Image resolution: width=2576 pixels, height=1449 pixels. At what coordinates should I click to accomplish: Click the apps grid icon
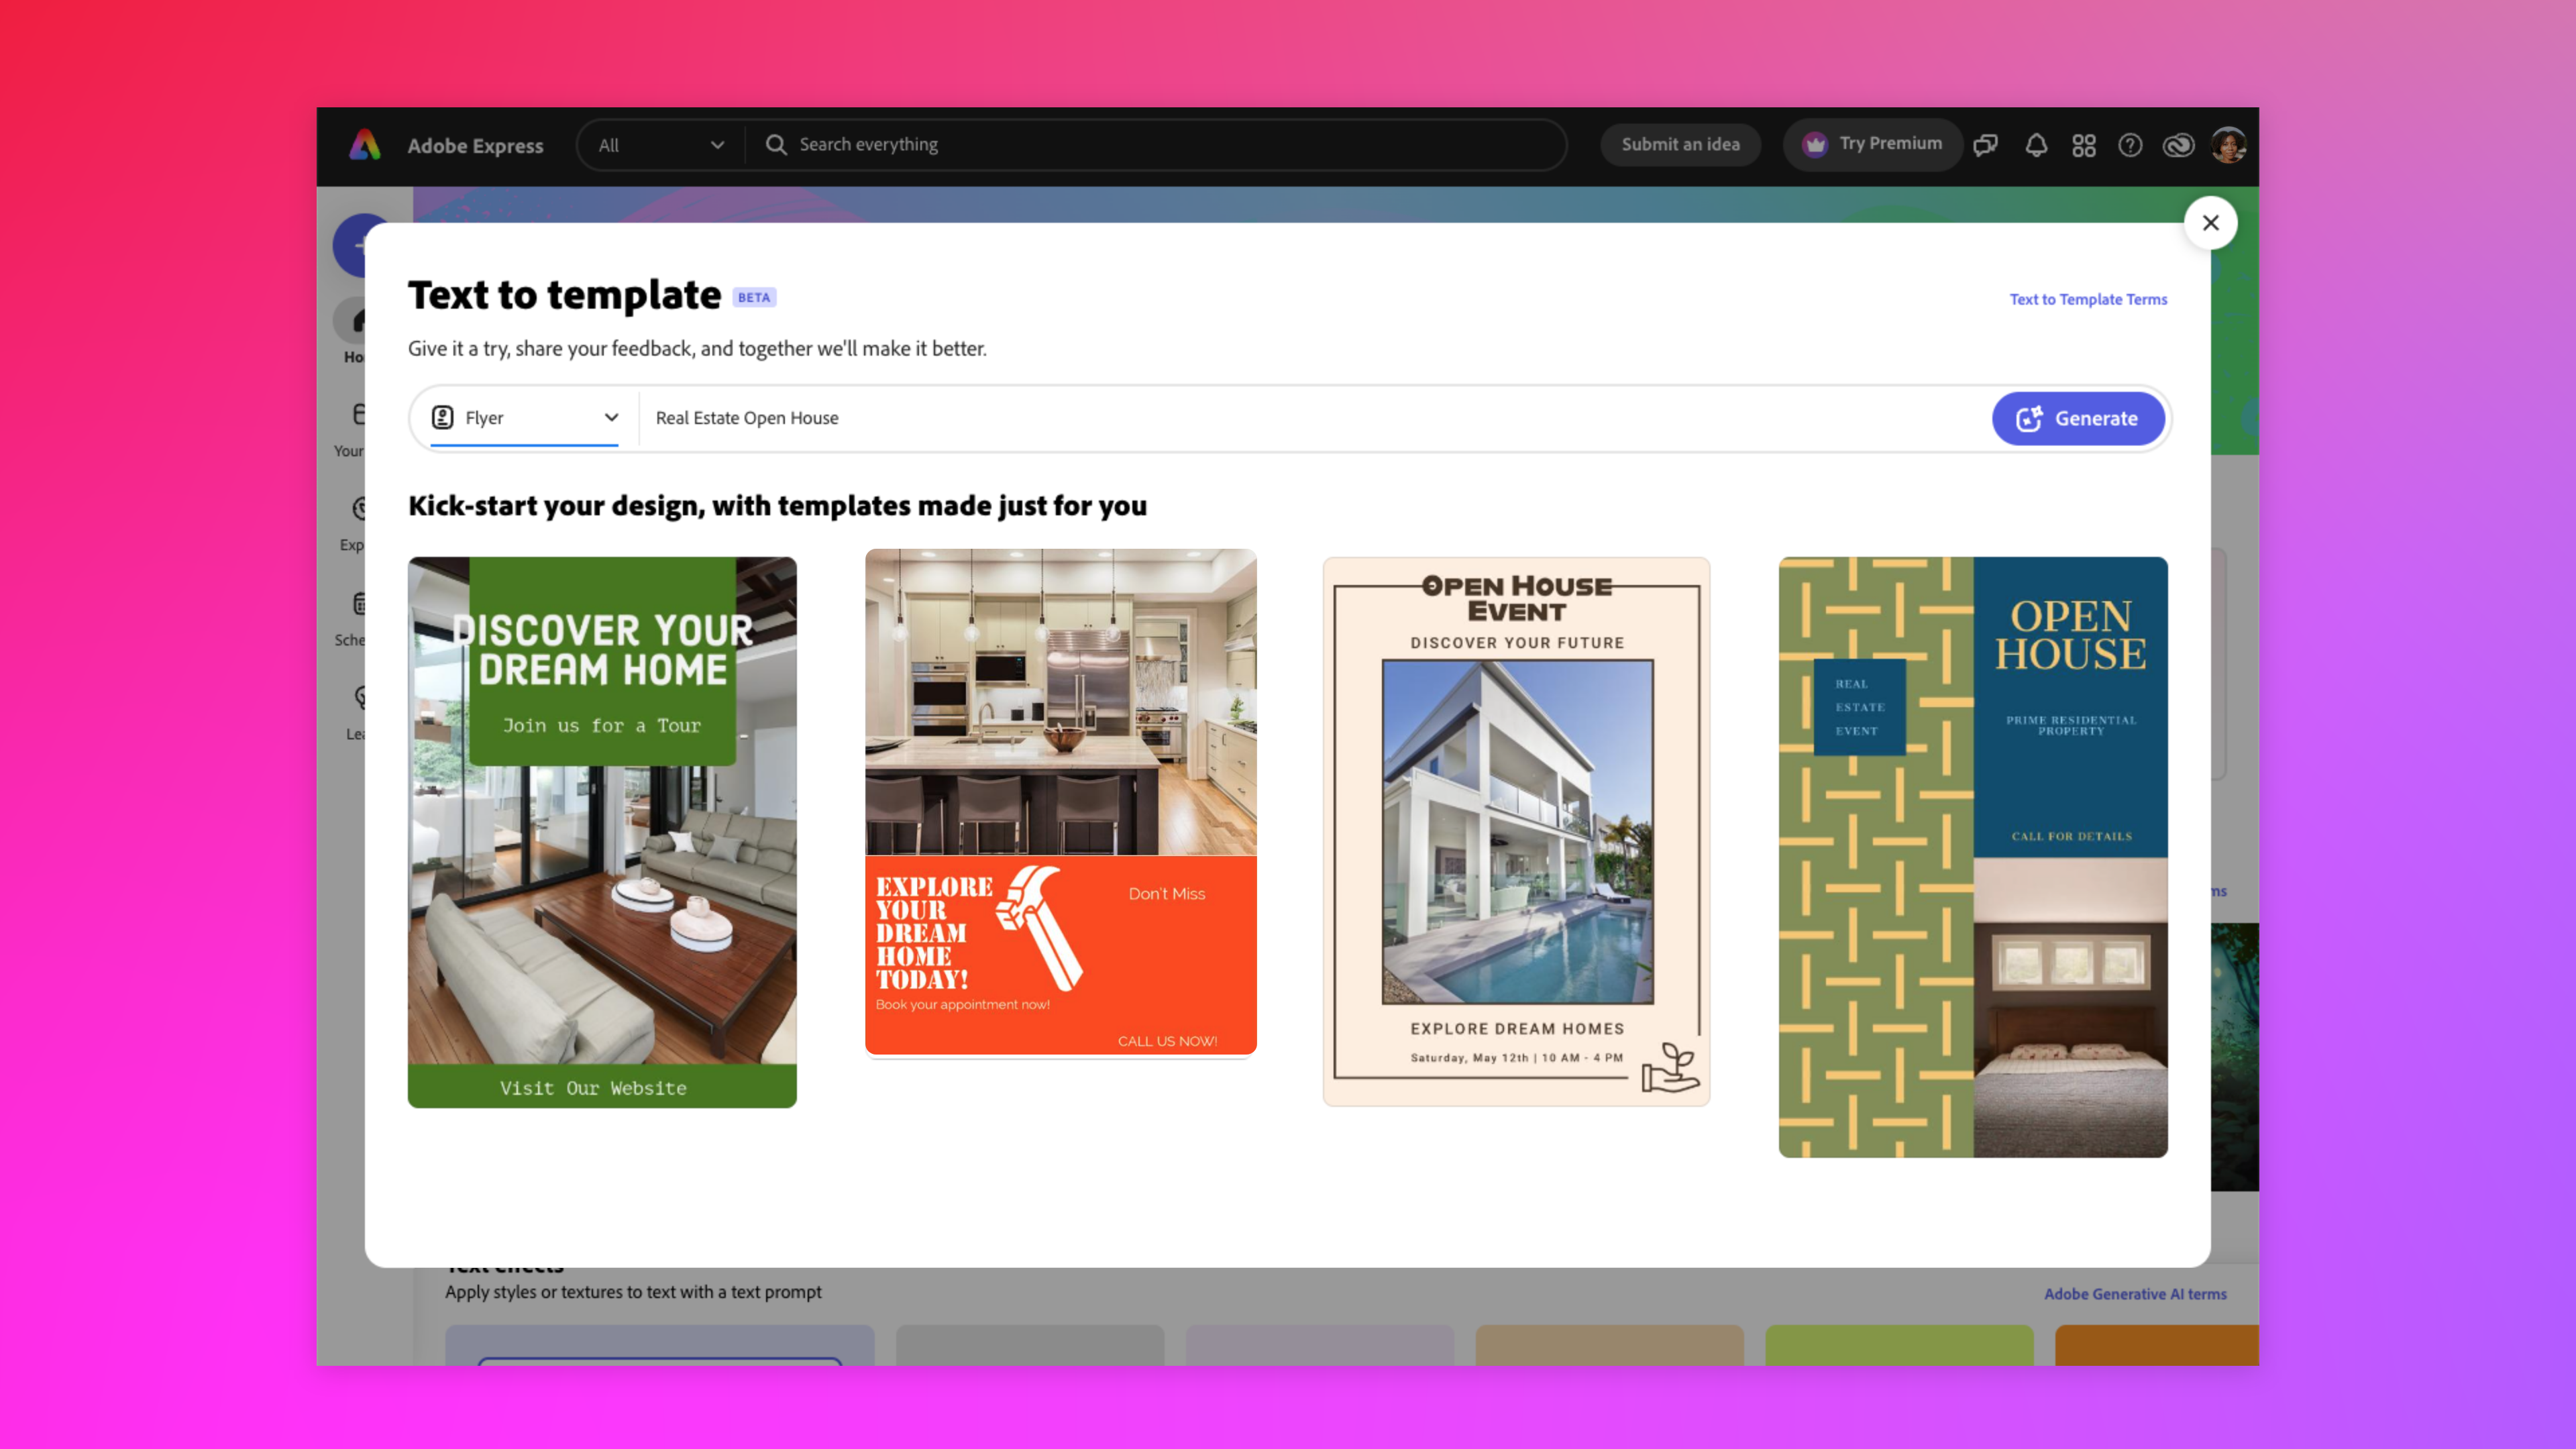point(2084,144)
